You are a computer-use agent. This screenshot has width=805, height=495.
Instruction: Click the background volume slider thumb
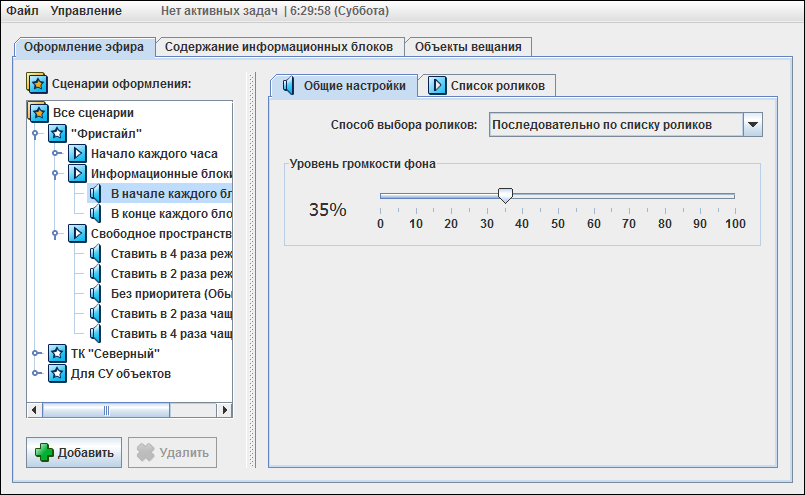click(505, 195)
